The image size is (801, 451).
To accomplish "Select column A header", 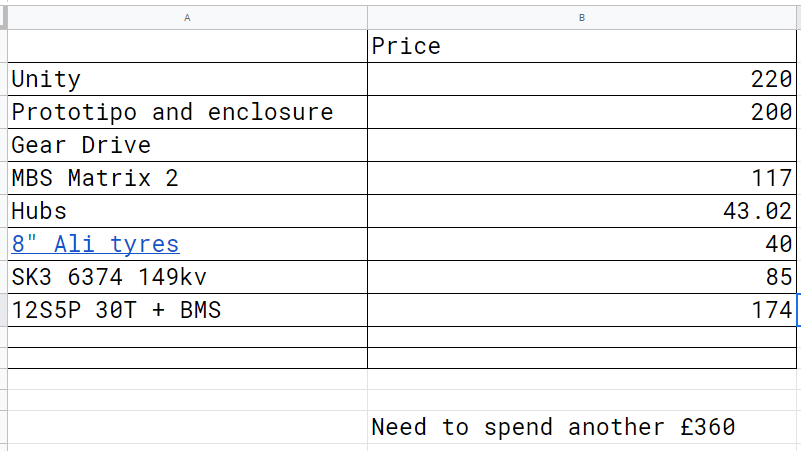I will 187,18.
